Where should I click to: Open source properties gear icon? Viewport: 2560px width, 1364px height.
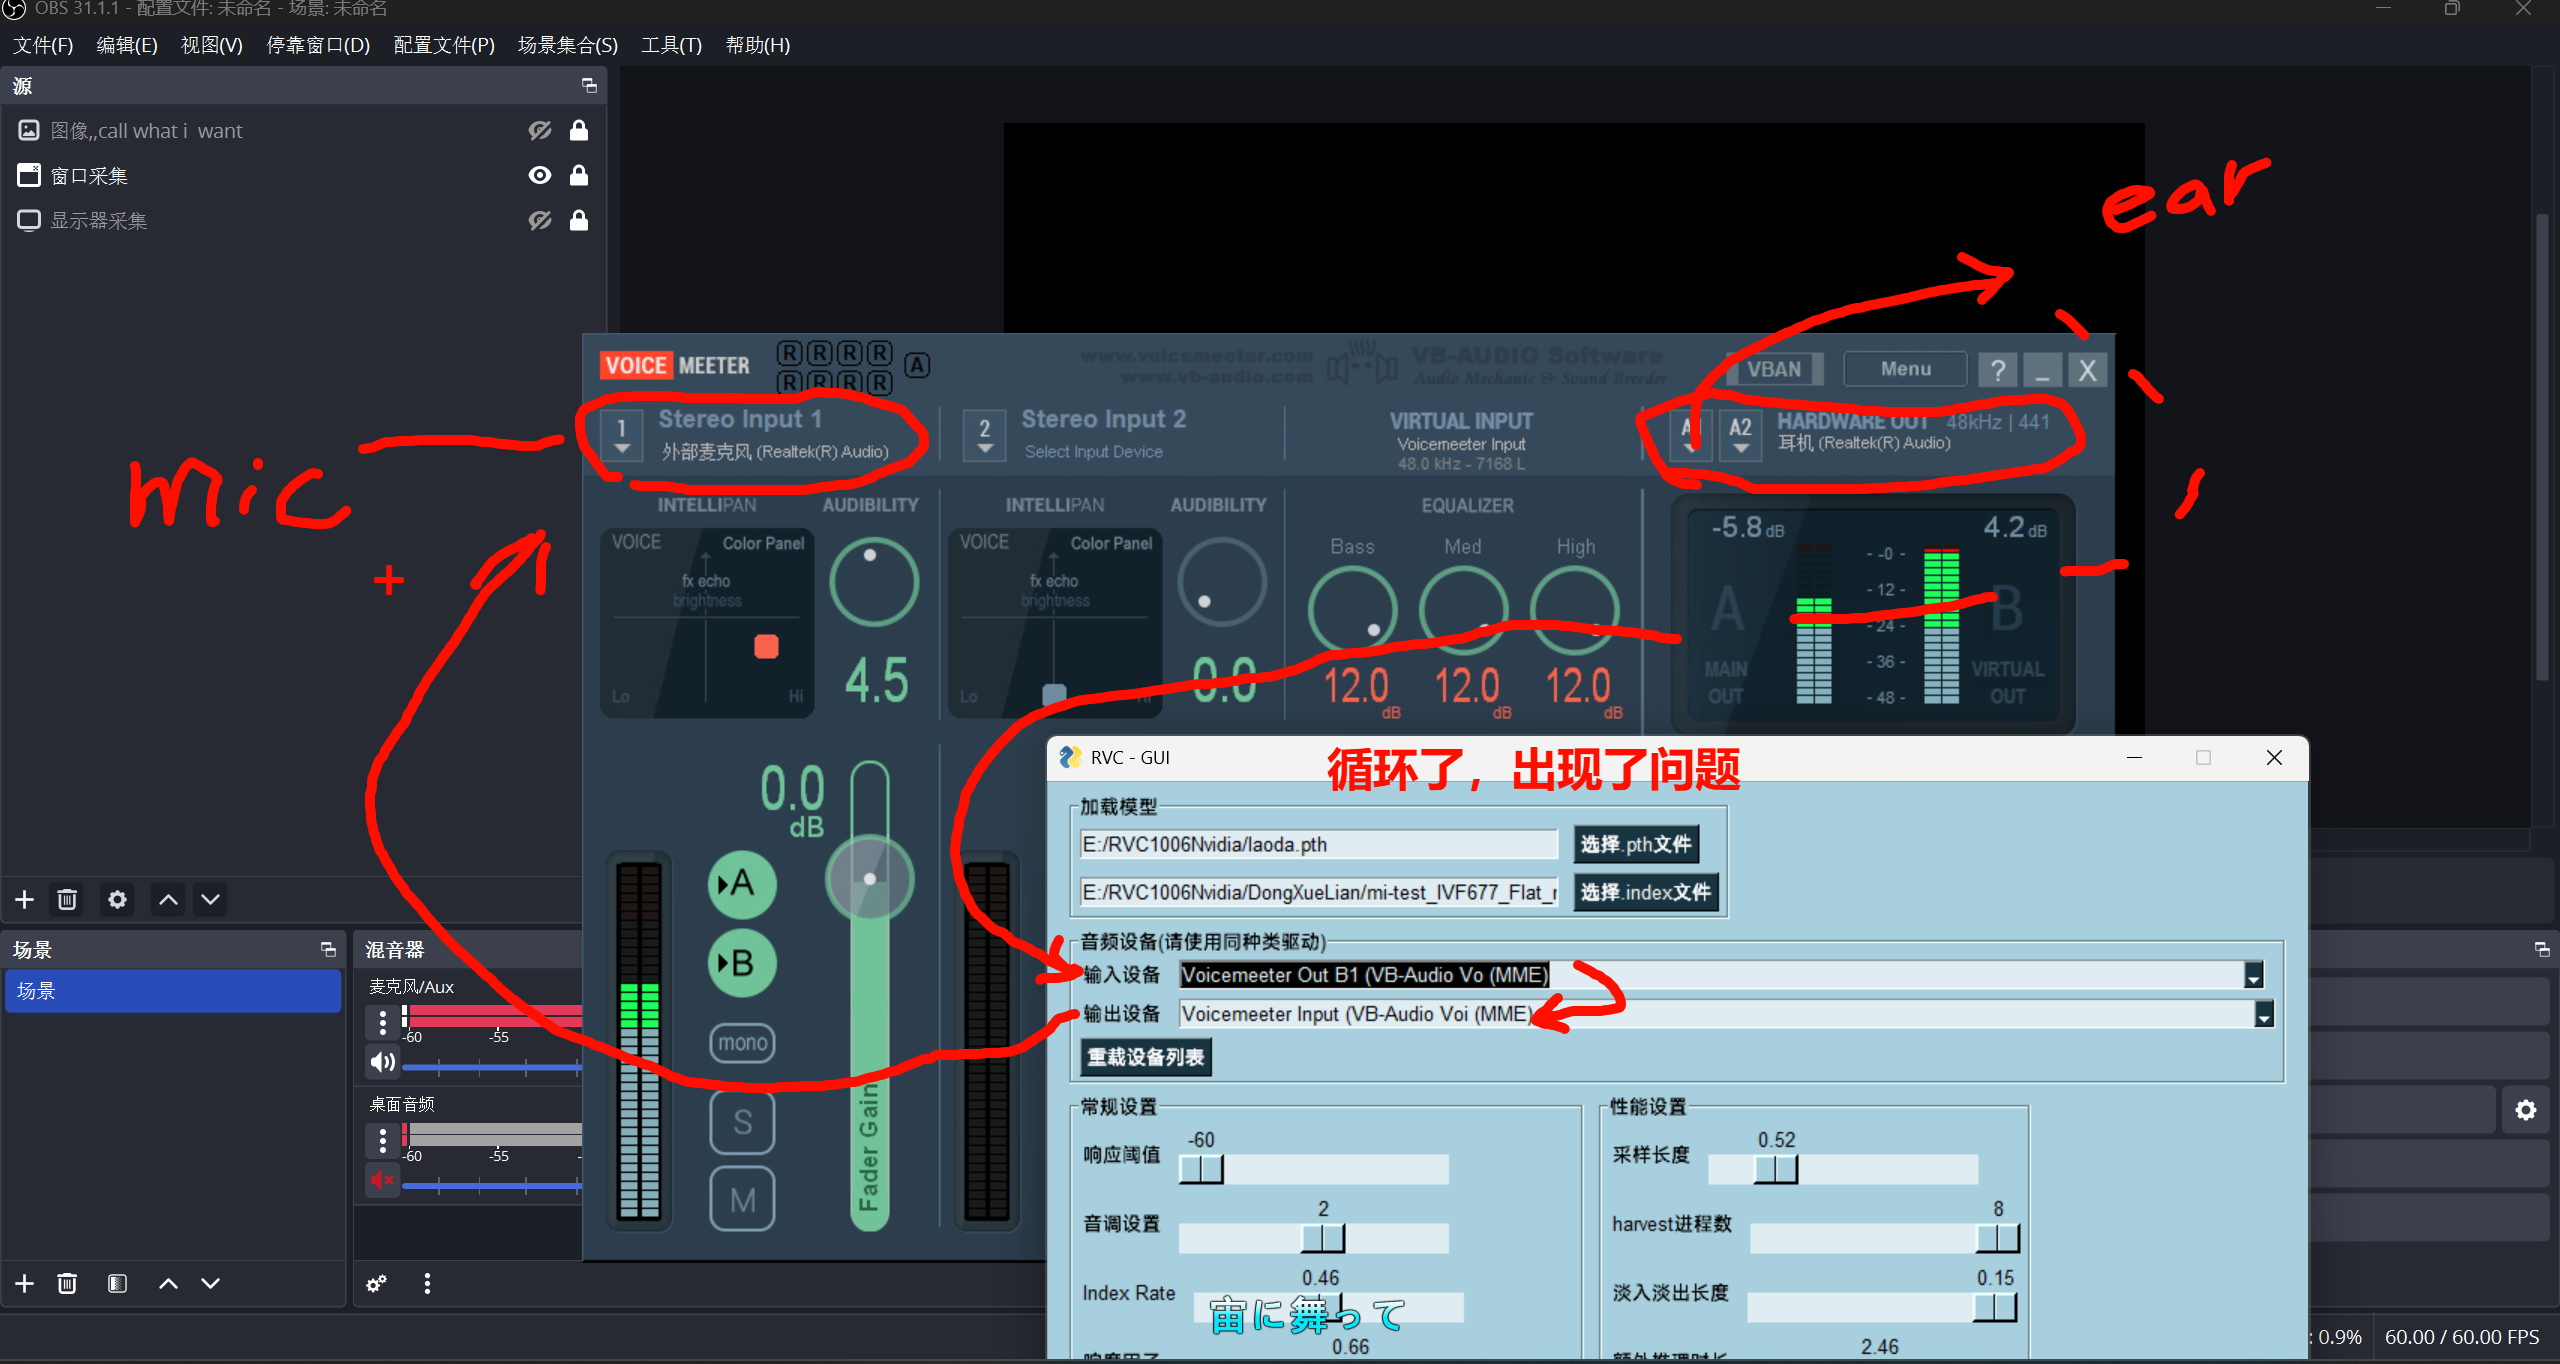tap(117, 899)
